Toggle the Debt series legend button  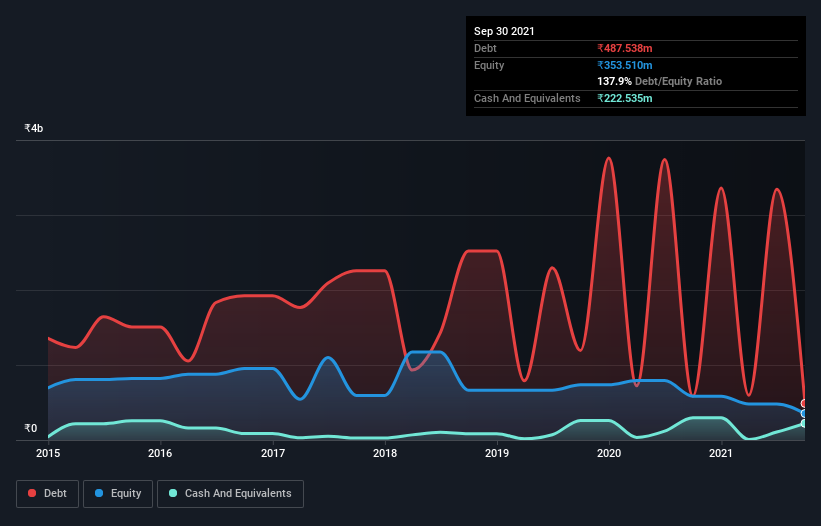pos(48,494)
